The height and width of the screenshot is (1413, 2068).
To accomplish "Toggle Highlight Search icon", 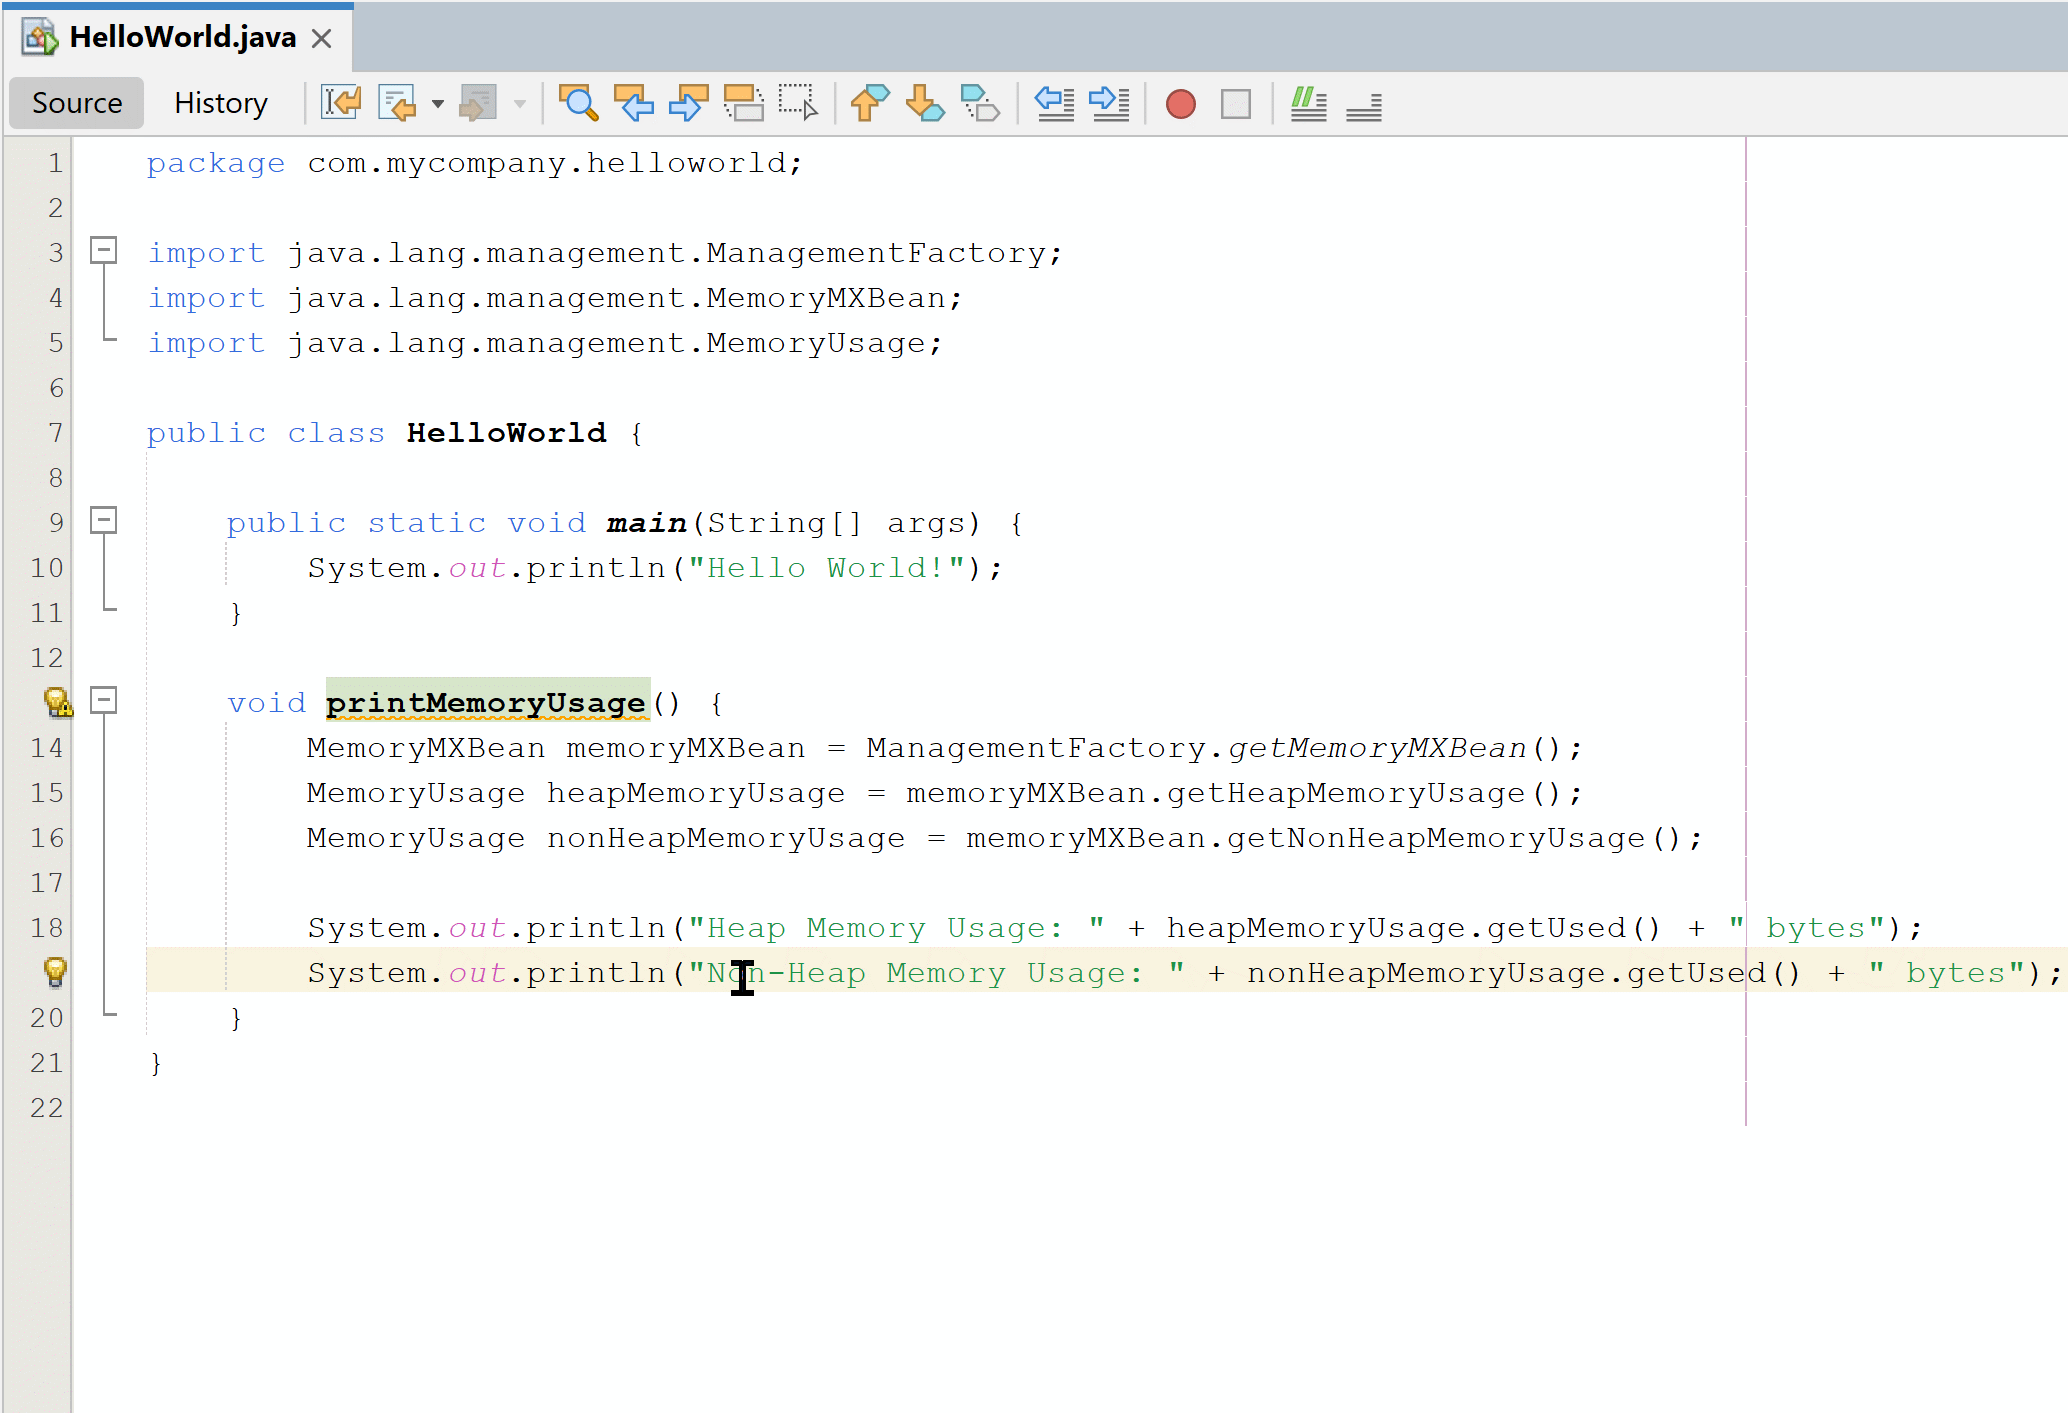I will click(743, 103).
